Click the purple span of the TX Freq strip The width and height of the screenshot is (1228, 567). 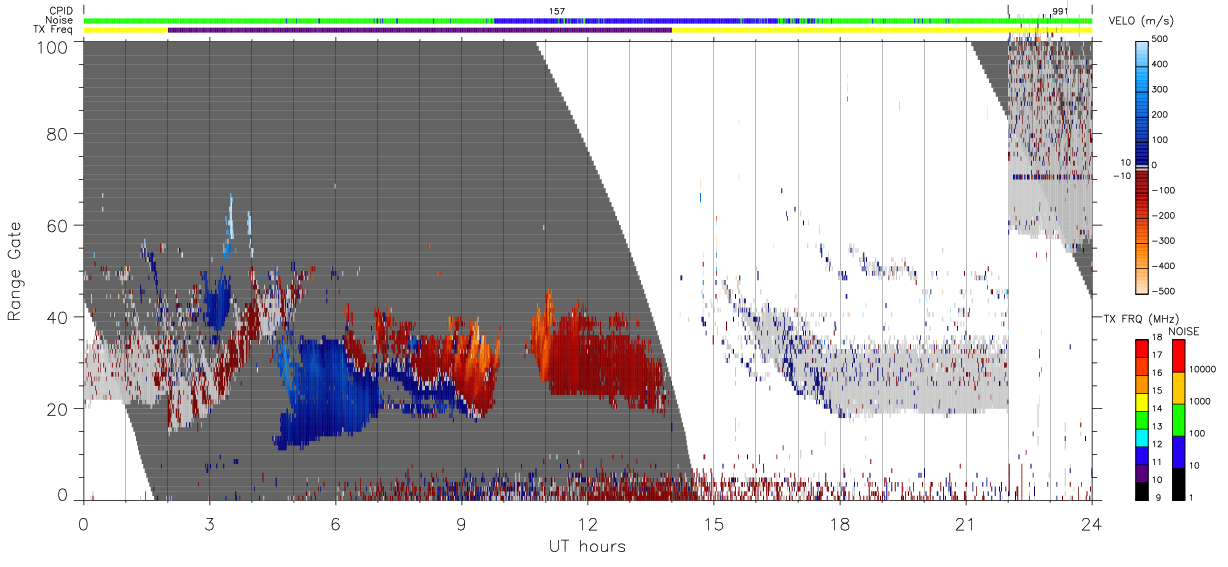tap(420, 30)
